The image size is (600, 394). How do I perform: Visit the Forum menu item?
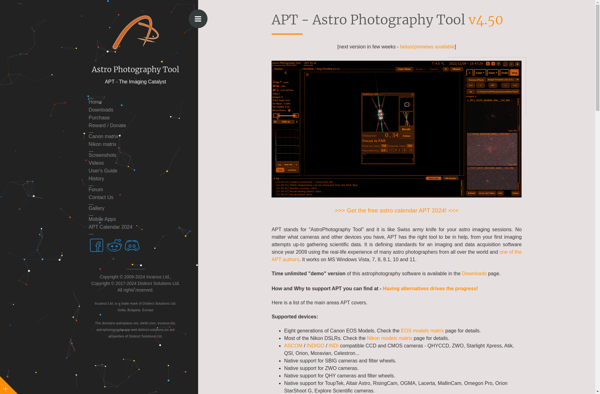96,190
